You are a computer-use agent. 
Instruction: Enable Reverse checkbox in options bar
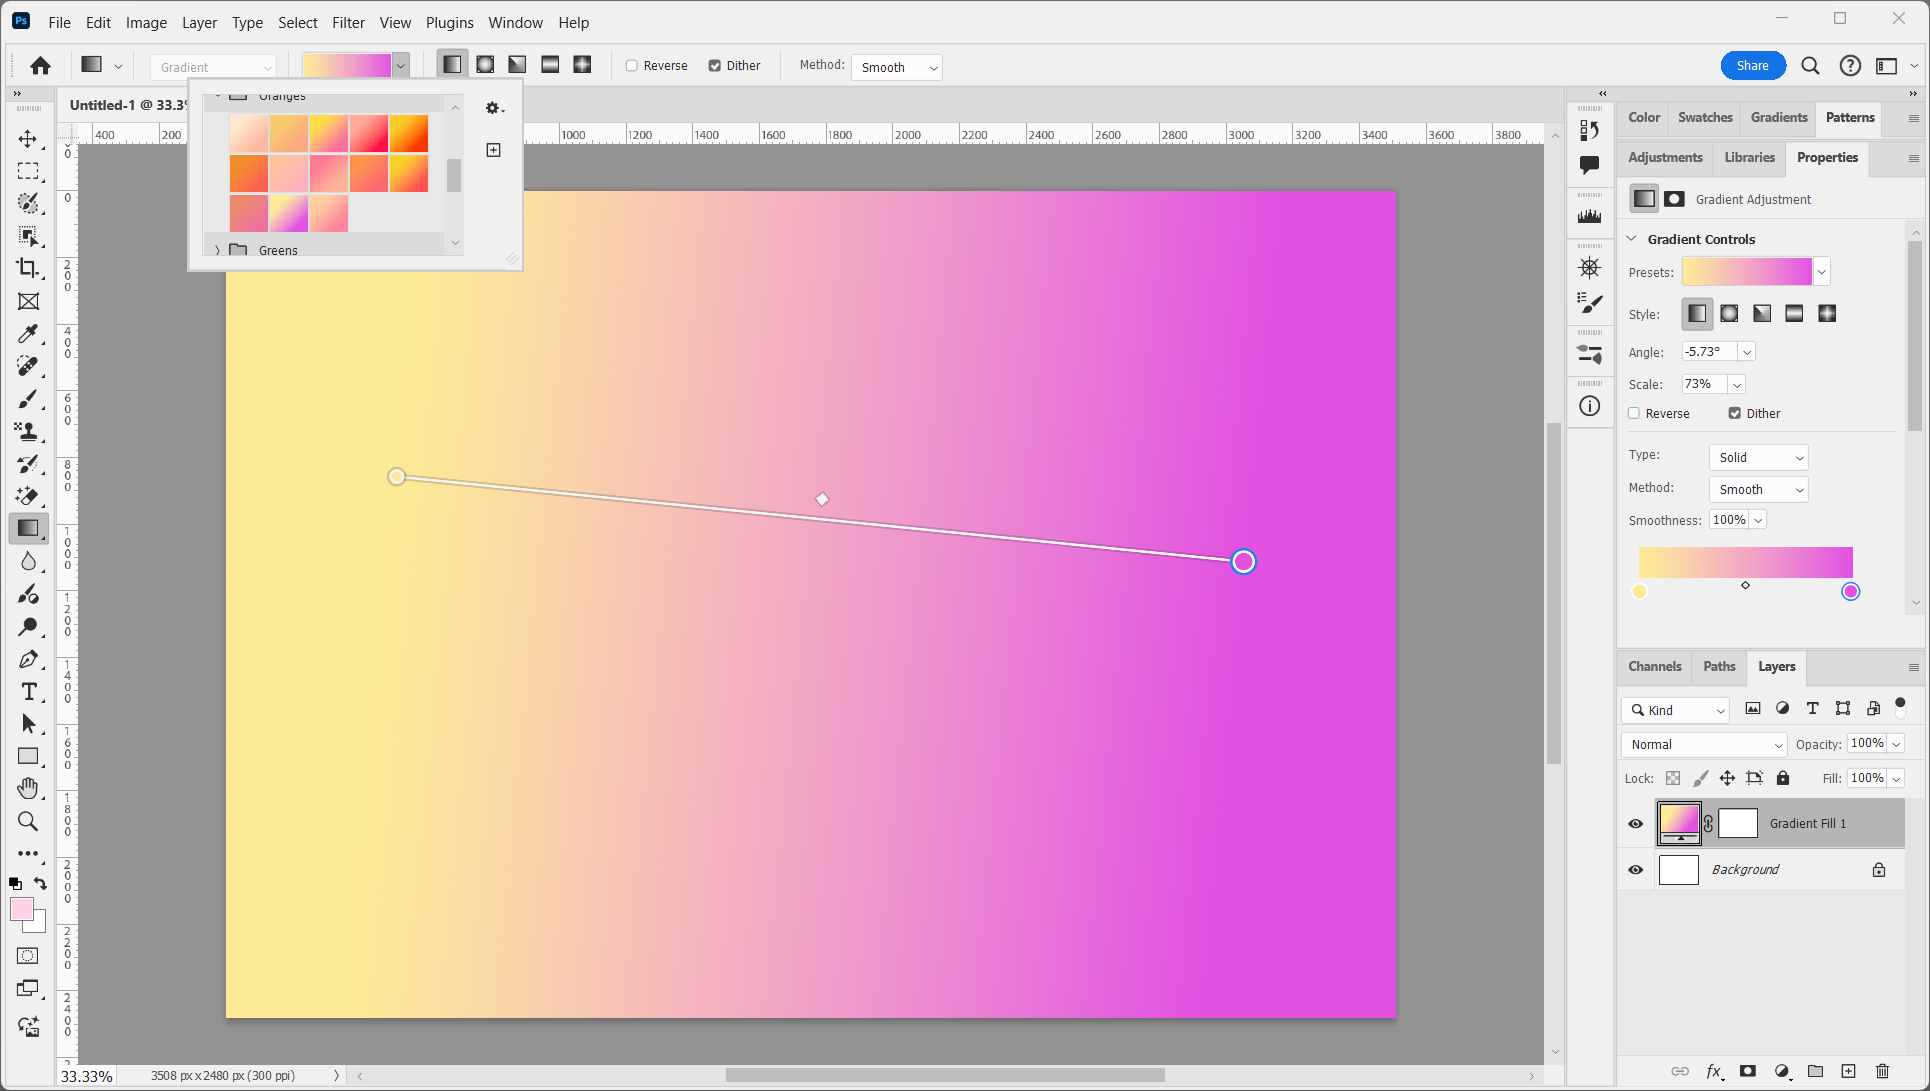(632, 66)
